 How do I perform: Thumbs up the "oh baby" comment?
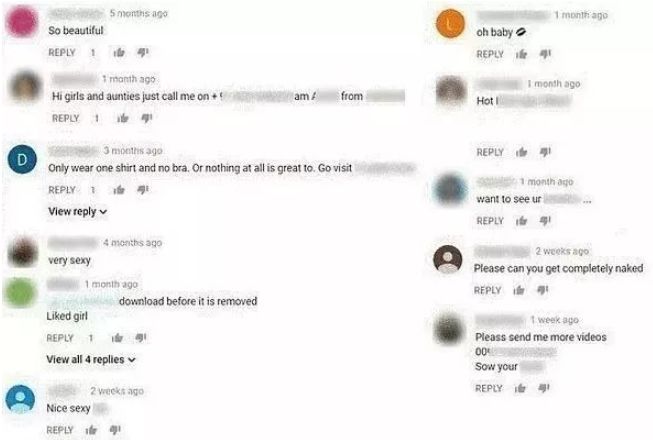(521, 54)
